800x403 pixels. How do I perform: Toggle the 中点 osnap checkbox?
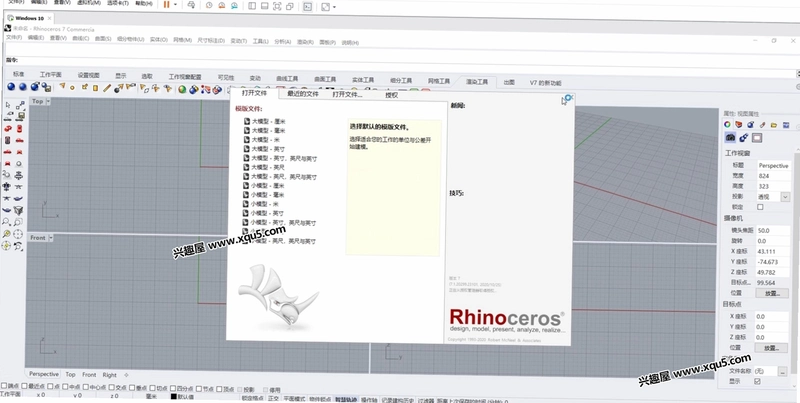pyautogui.click(x=65, y=387)
